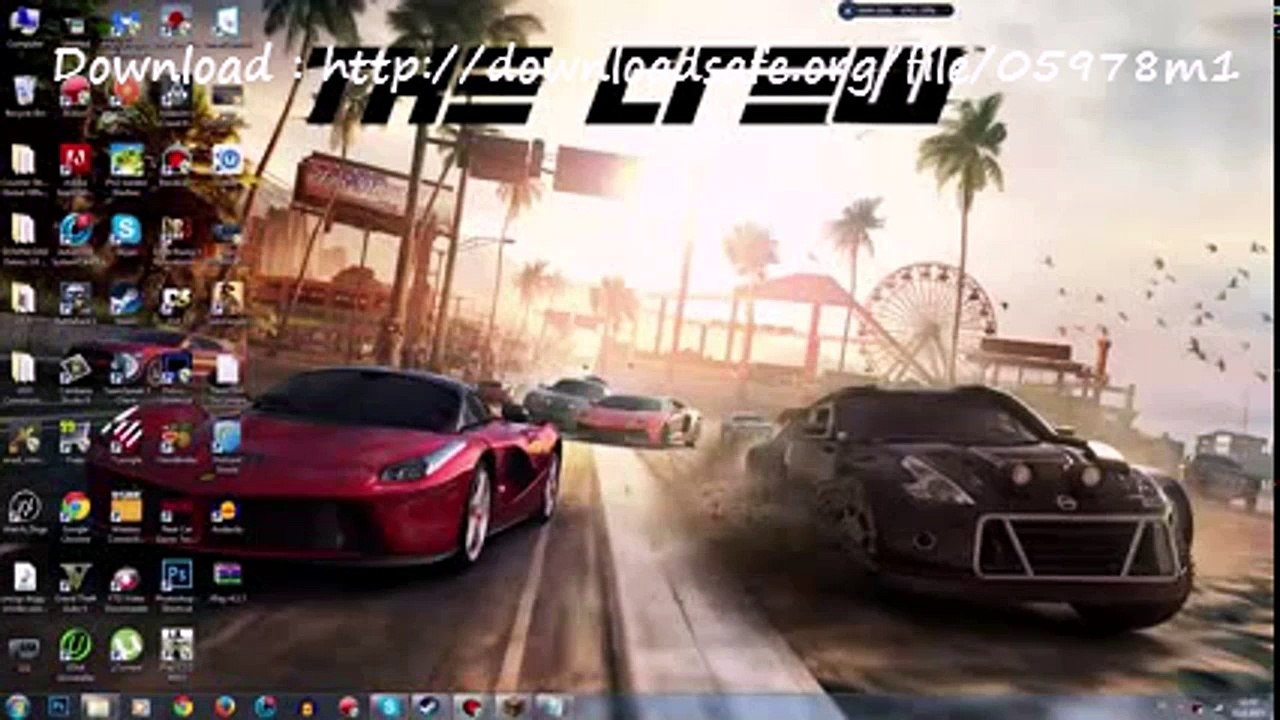
Task: Open the Recycle Bin on the desktop
Action: pyautogui.click(x=23, y=95)
